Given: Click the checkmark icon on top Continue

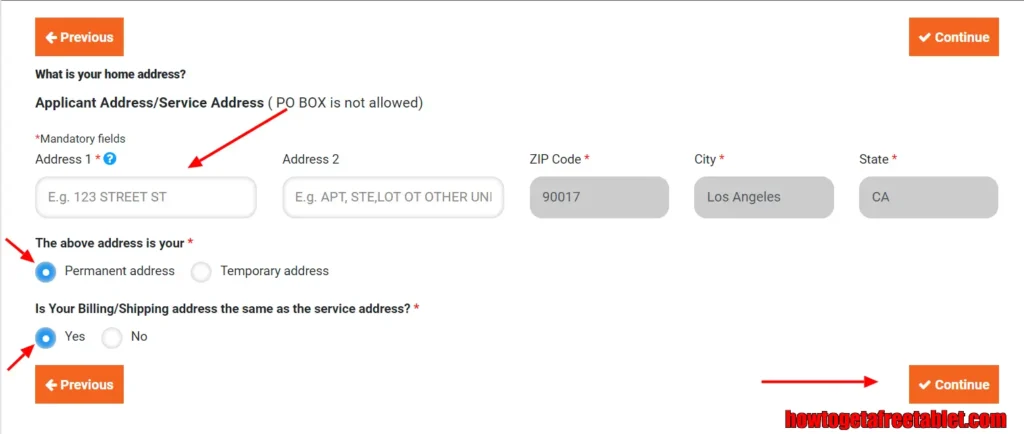Looking at the screenshot, I should click(924, 37).
